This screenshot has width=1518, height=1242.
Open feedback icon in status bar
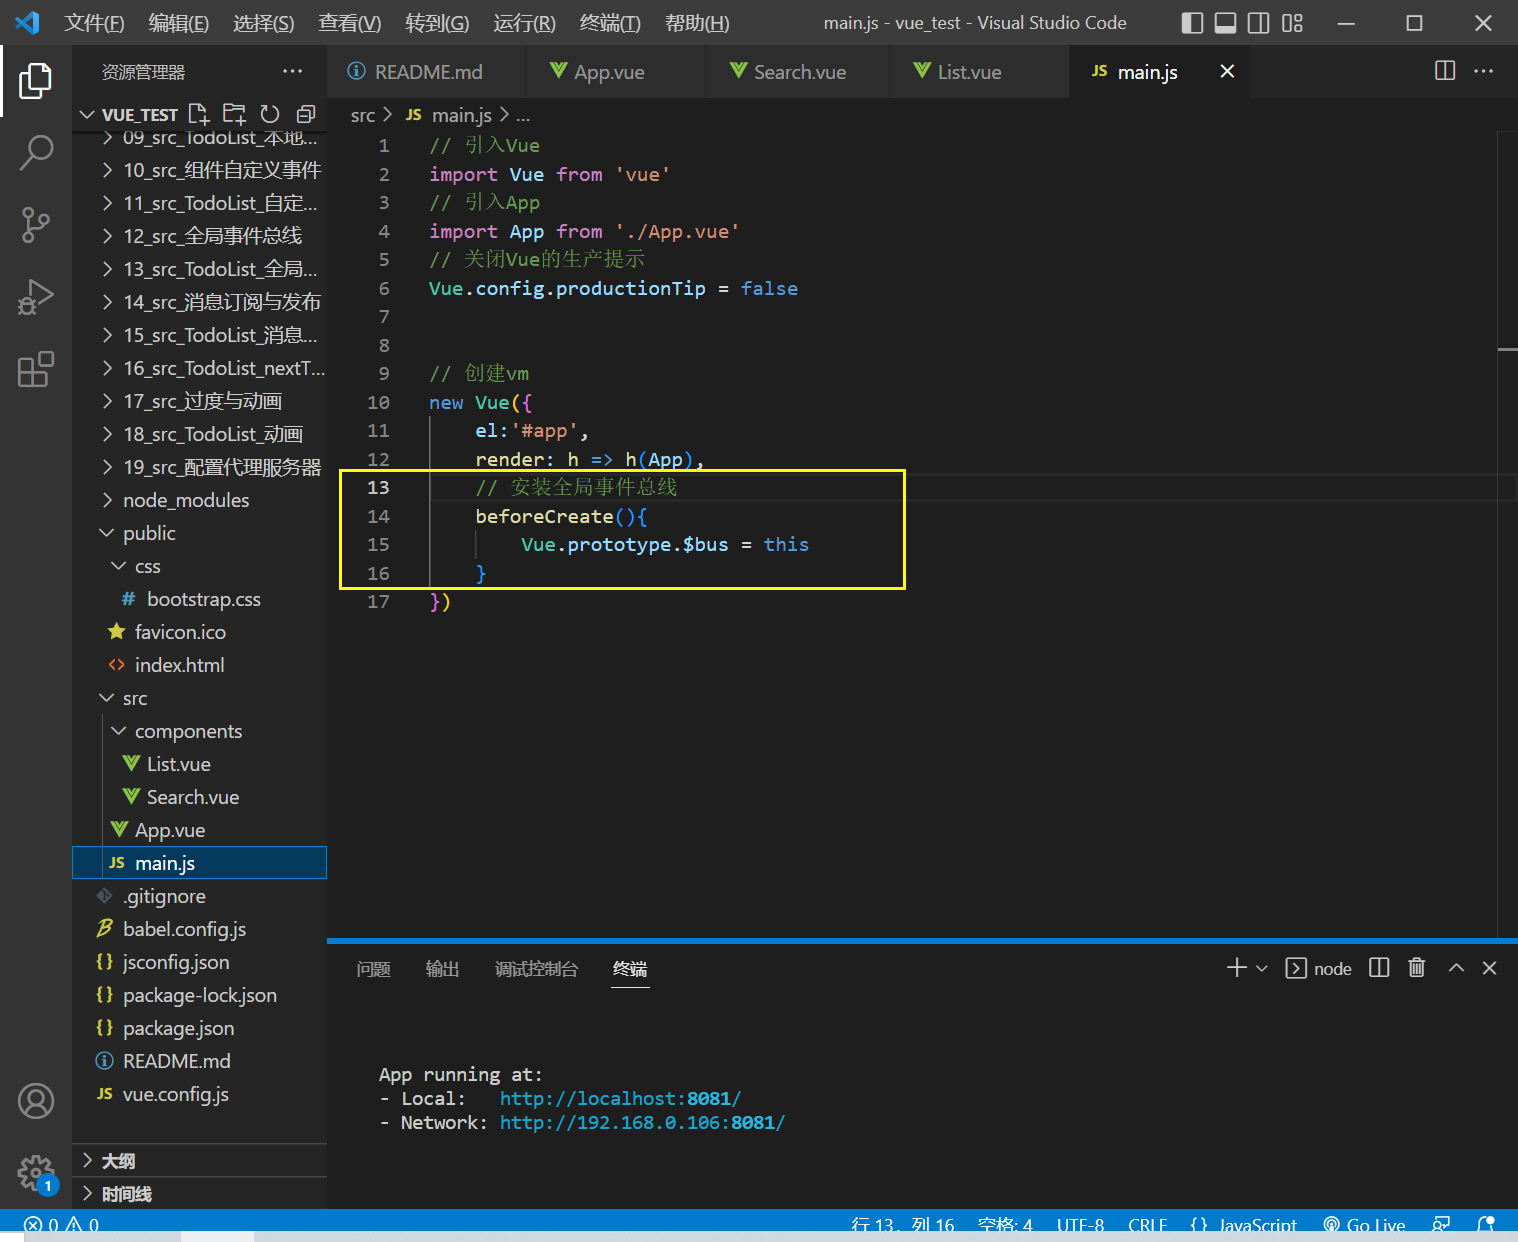click(x=1441, y=1225)
